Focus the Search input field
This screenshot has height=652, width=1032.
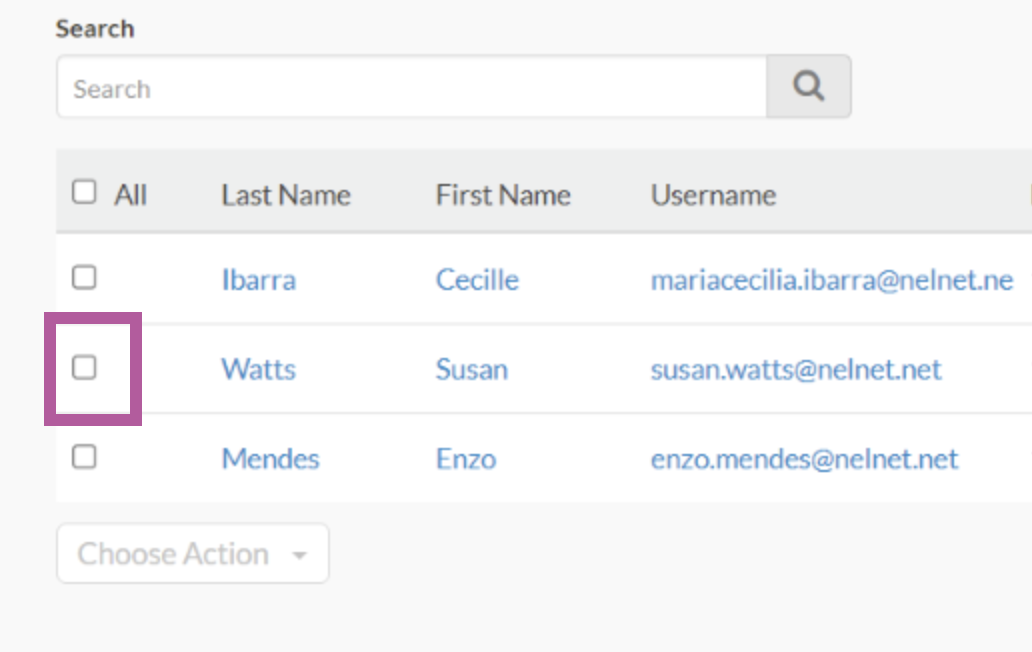pyautogui.click(x=412, y=86)
